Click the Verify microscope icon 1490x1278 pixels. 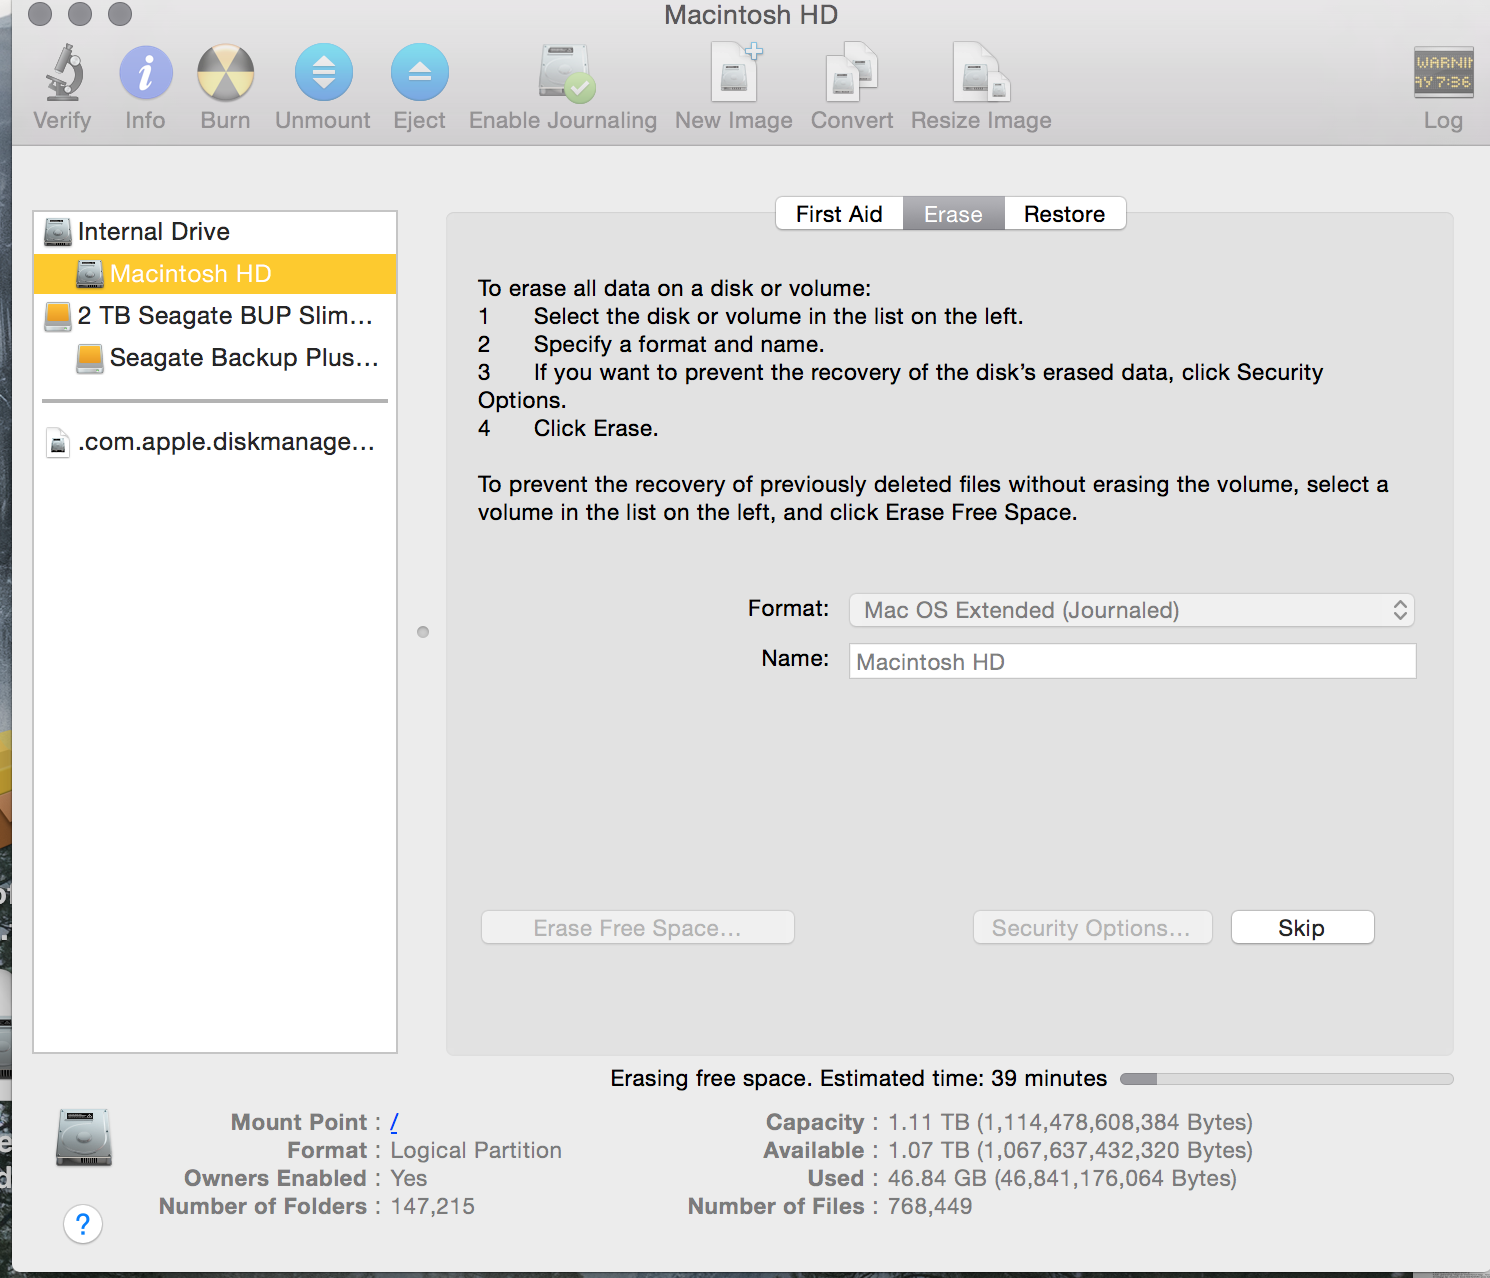pyautogui.click(x=63, y=72)
